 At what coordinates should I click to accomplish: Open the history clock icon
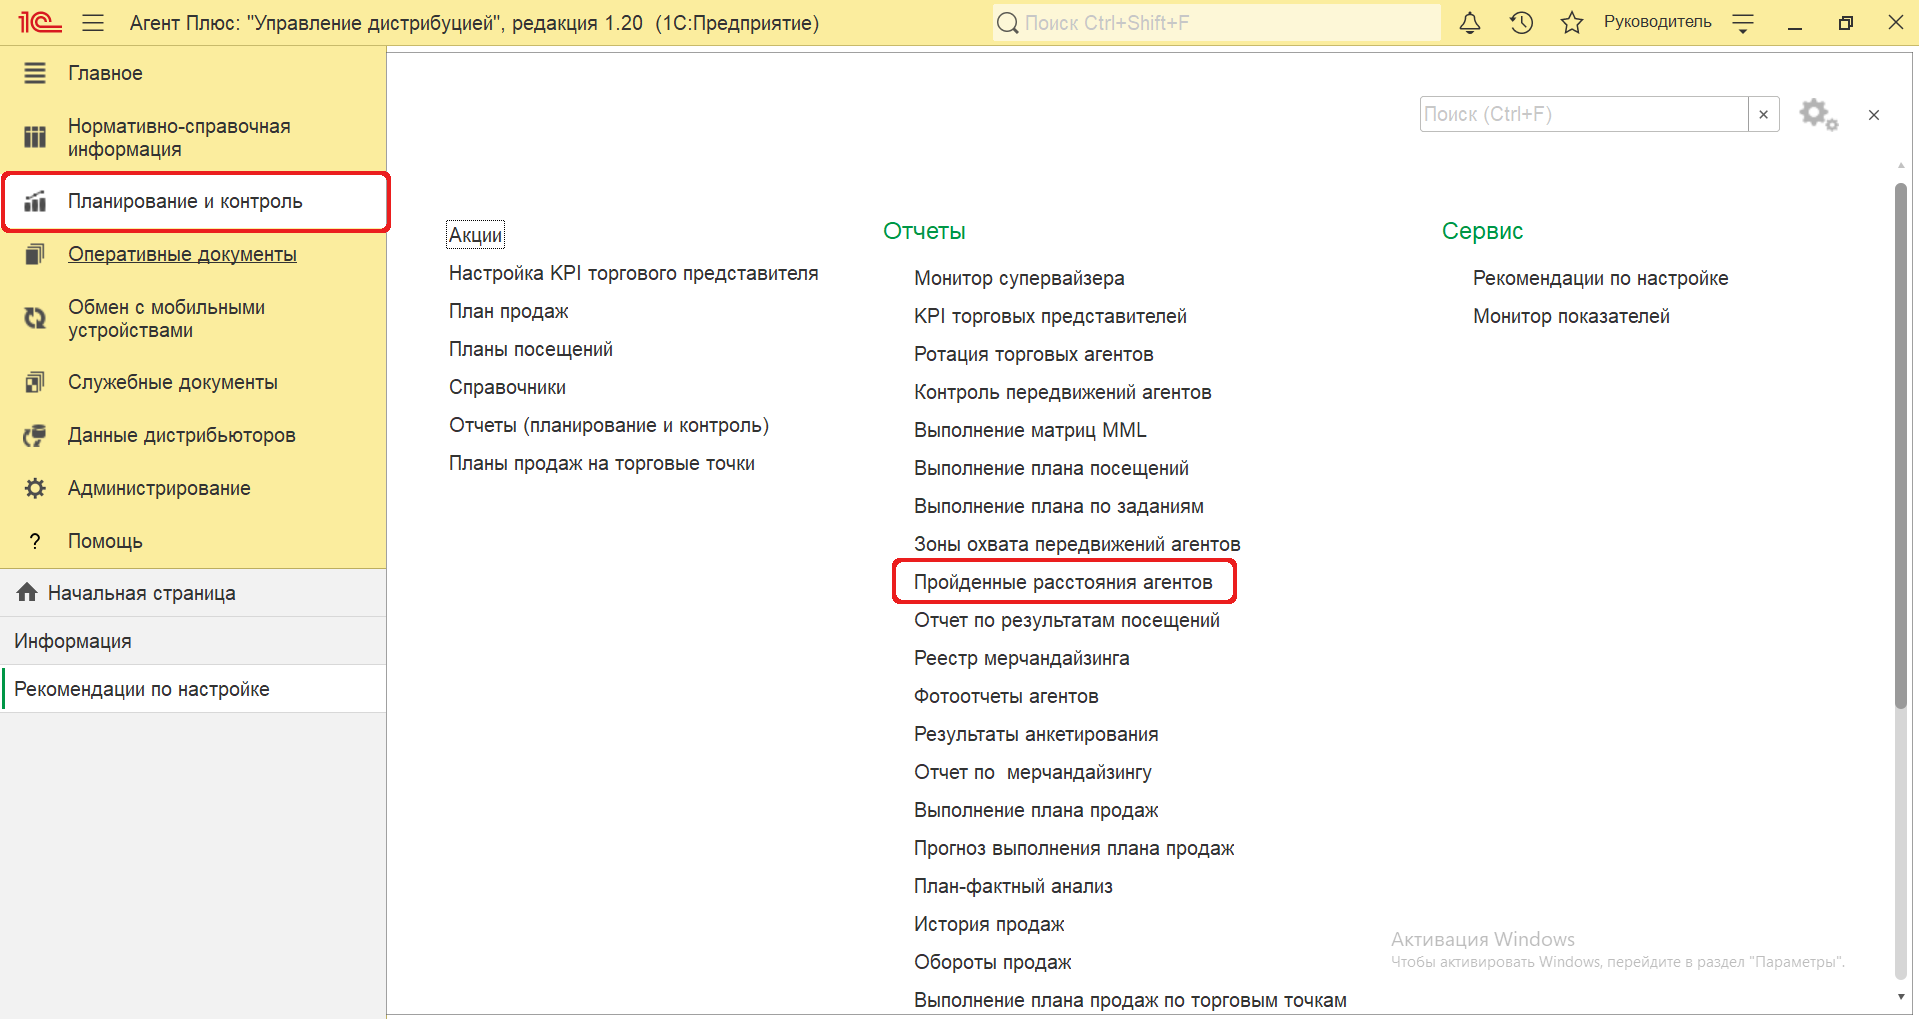coord(1521,23)
